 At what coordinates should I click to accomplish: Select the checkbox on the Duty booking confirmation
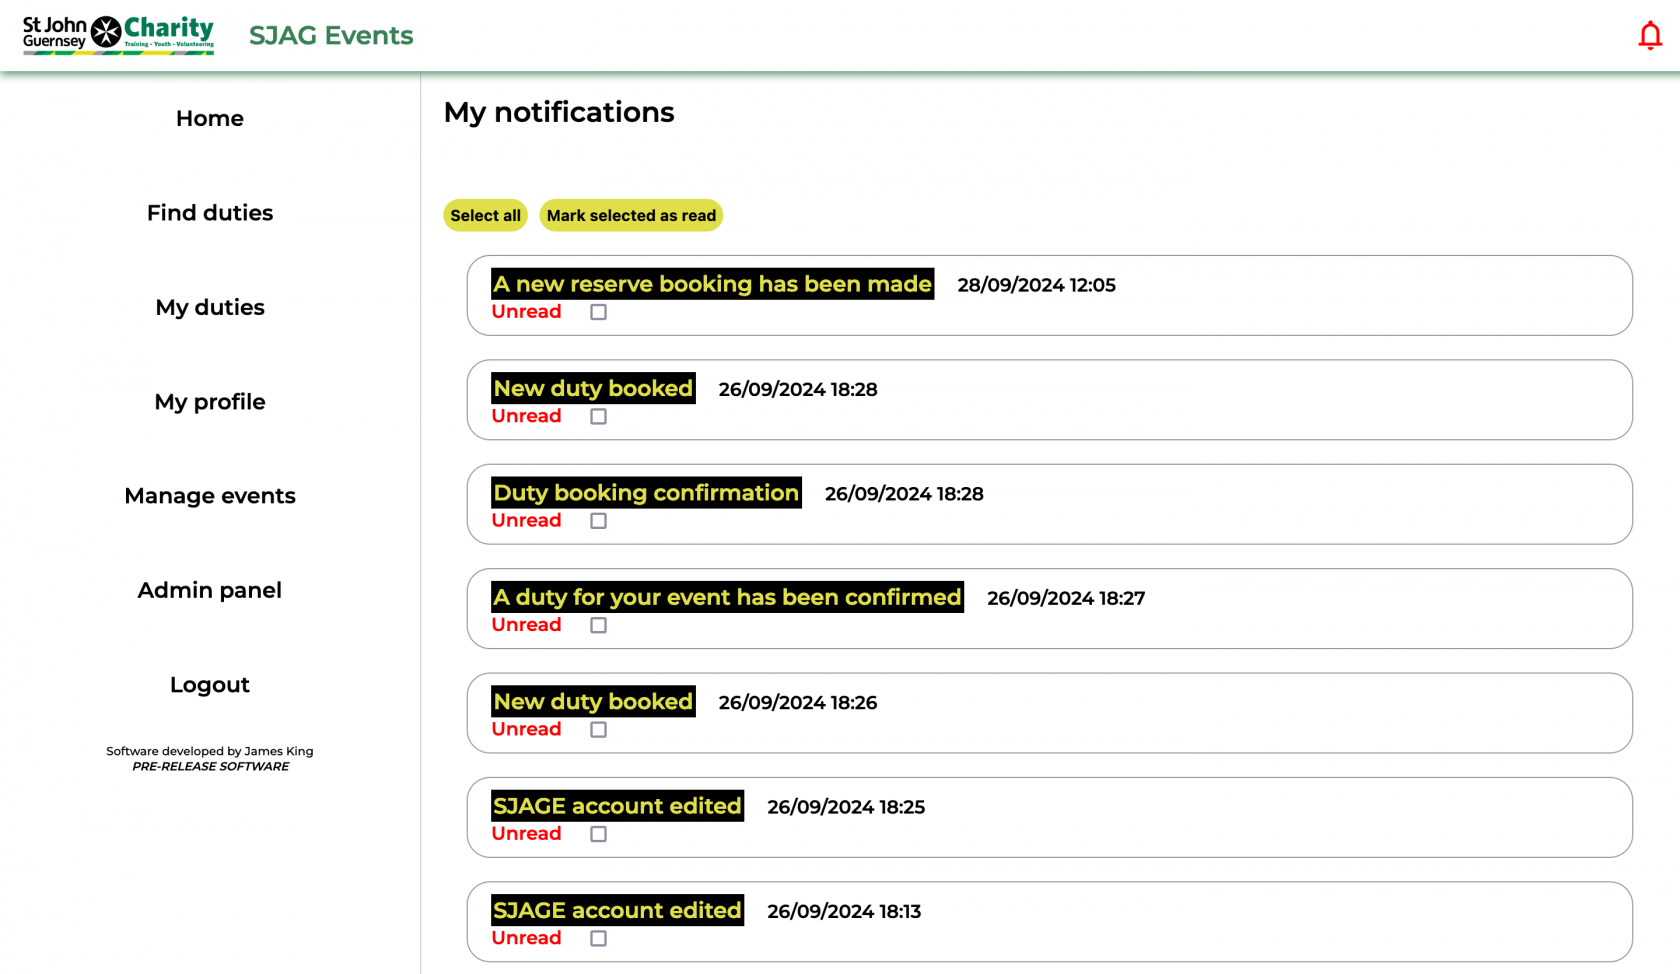(x=598, y=520)
